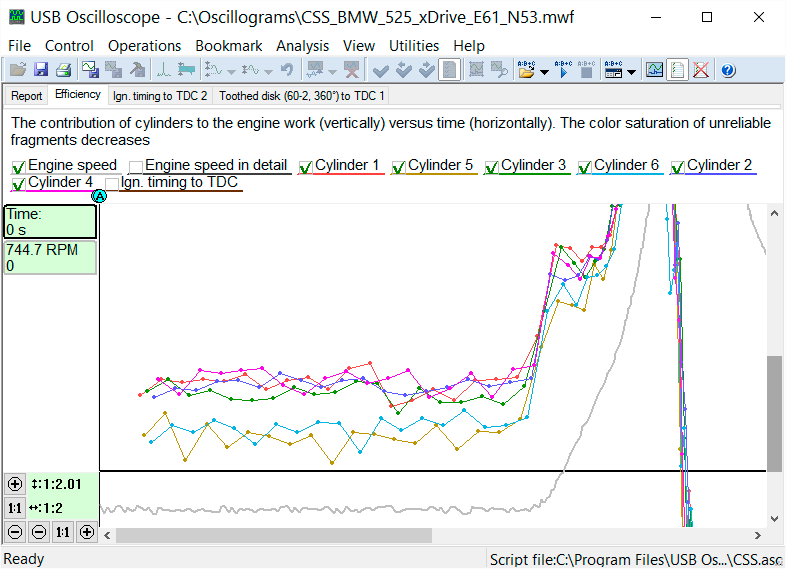Click the horizontal scrollbar thumb

tap(274, 535)
